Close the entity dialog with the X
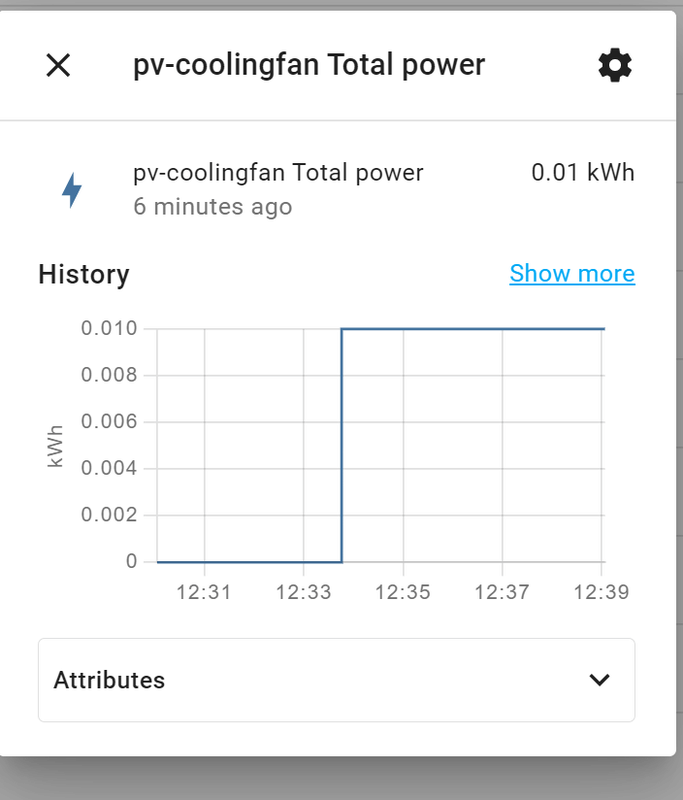Image resolution: width=683 pixels, height=800 pixels. point(58,65)
